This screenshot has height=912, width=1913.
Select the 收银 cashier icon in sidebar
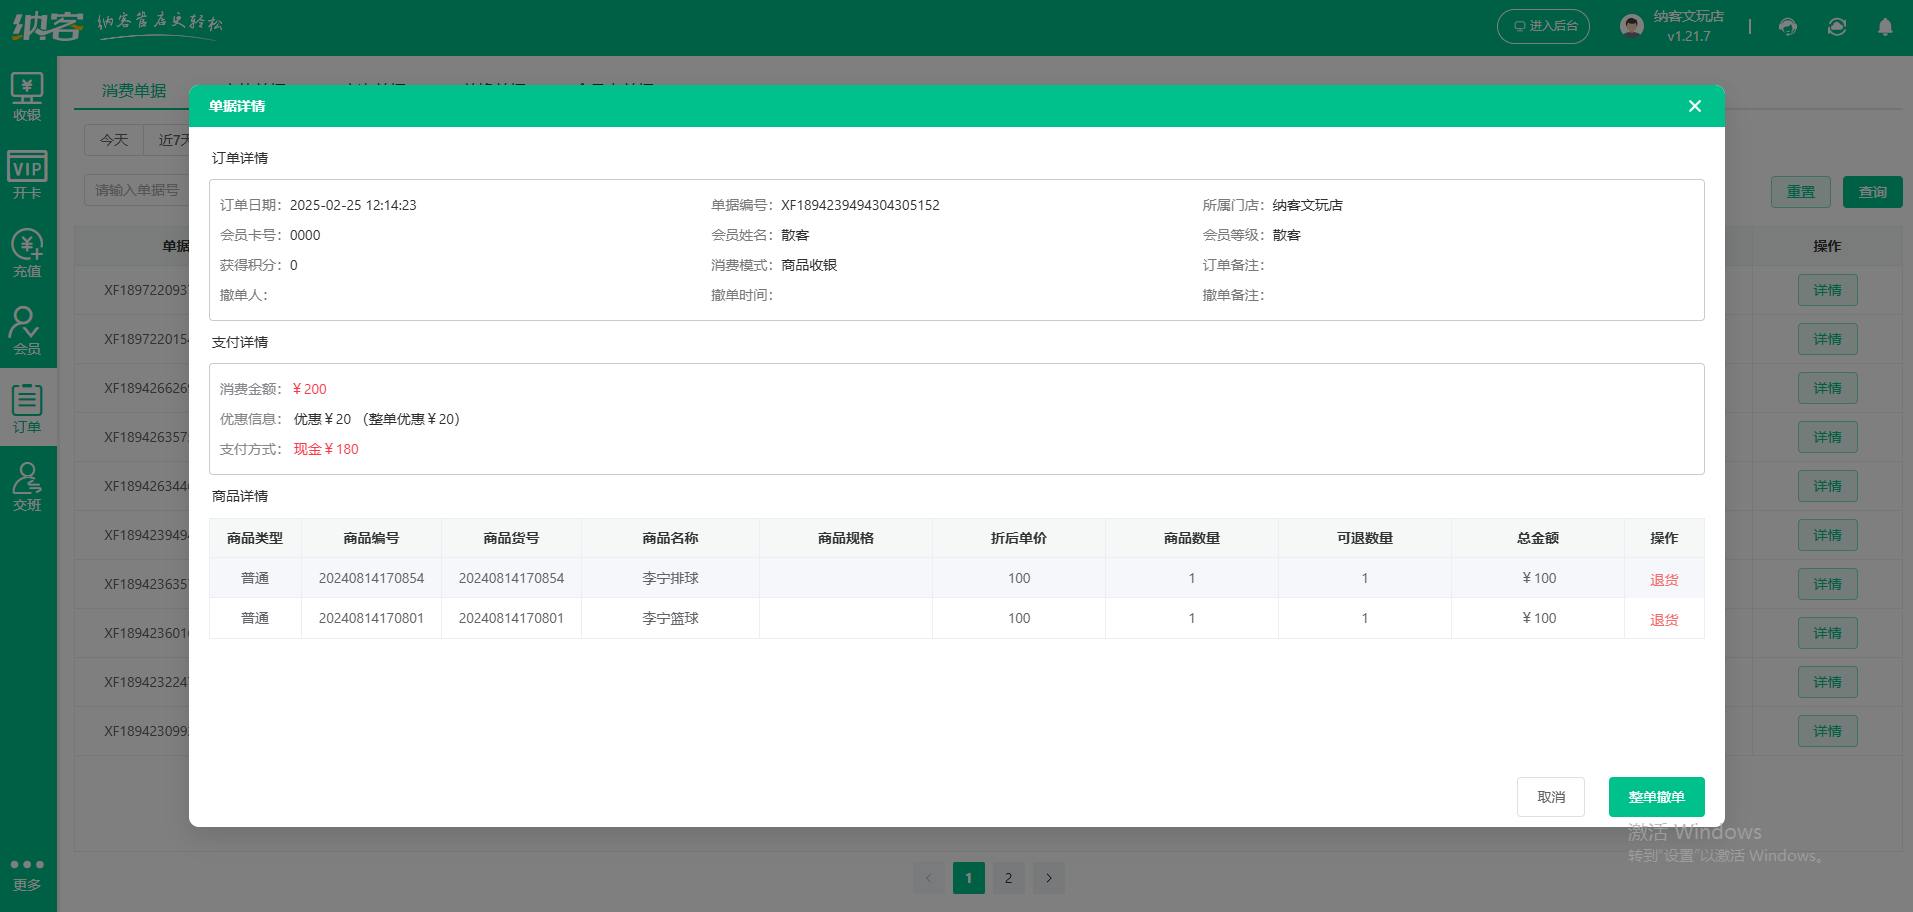coord(27,93)
